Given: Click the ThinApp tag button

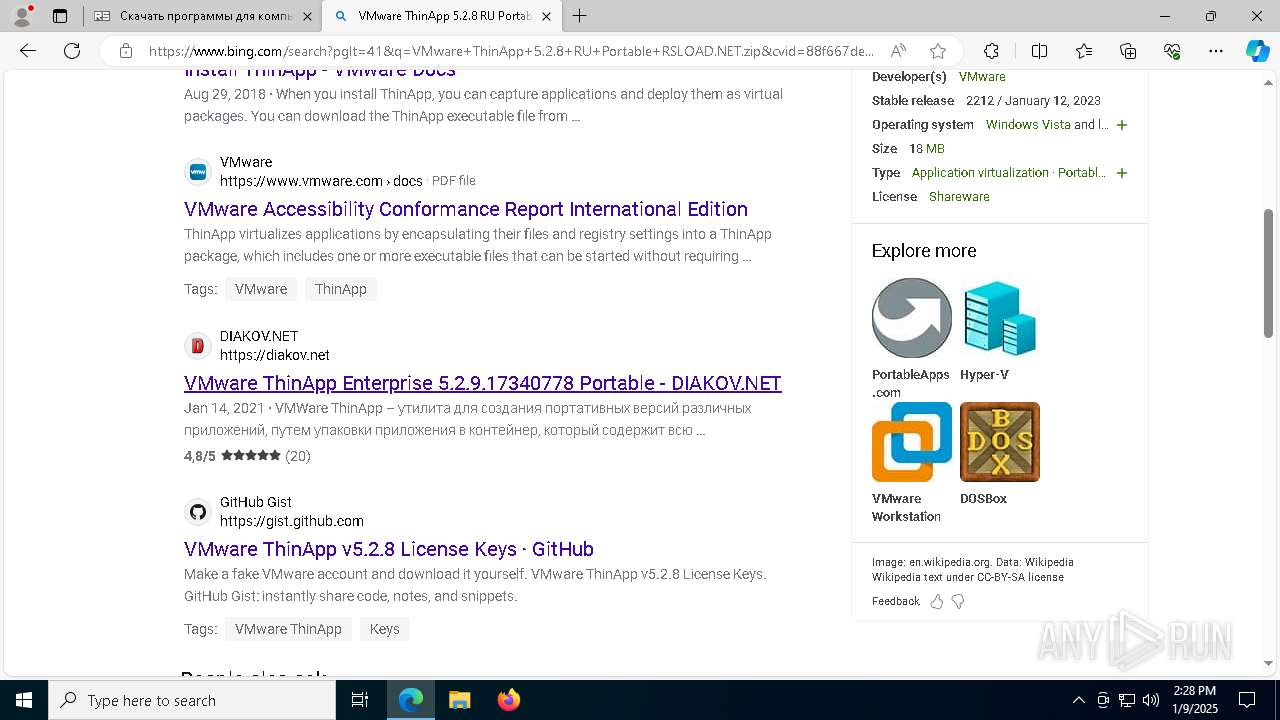Looking at the screenshot, I should click(341, 289).
